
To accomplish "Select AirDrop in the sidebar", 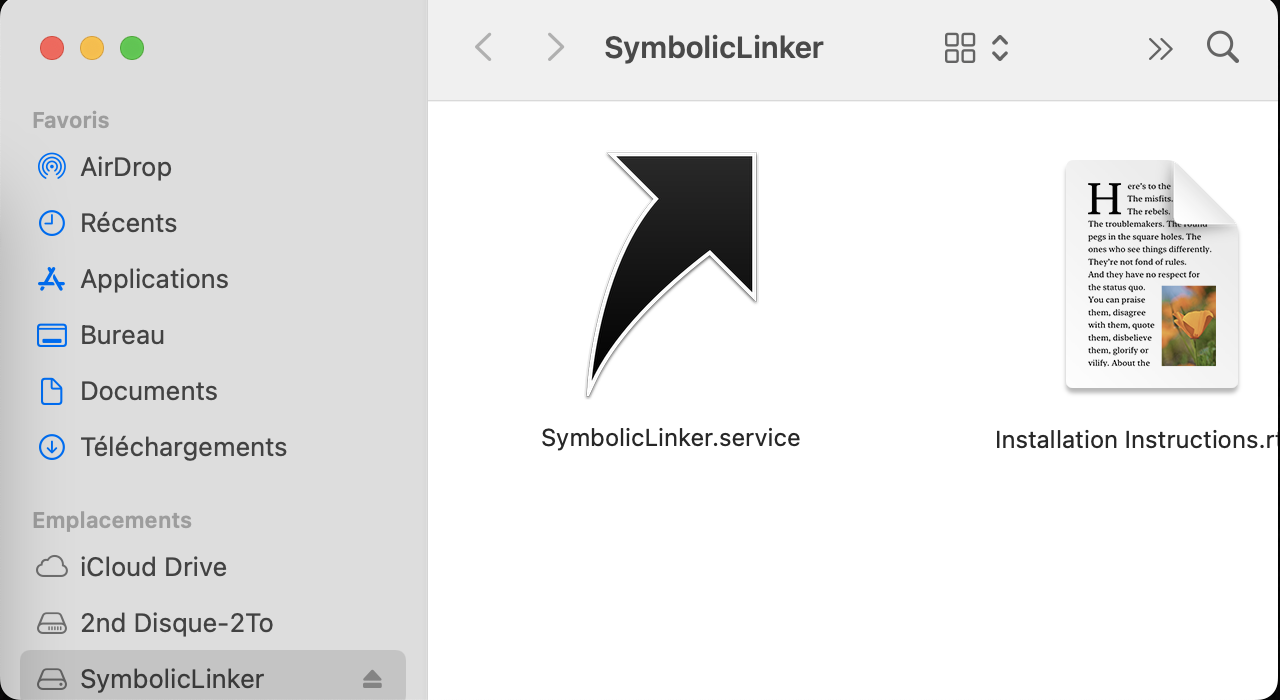I will pyautogui.click(x=125, y=167).
